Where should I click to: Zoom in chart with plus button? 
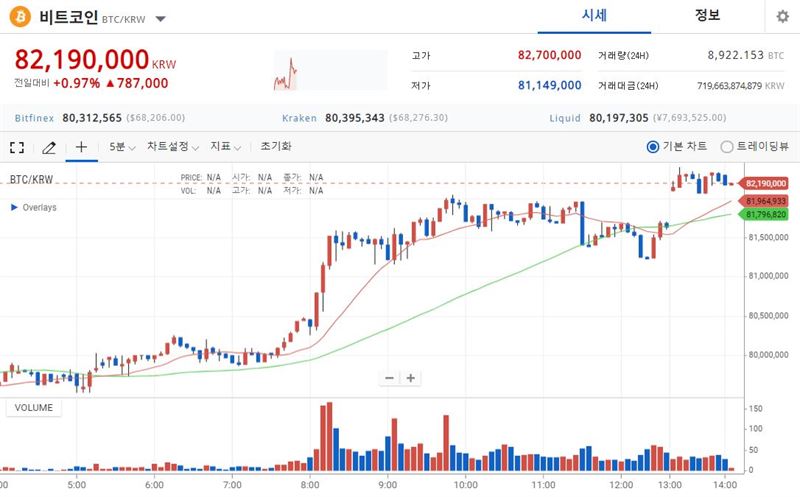[411, 378]
